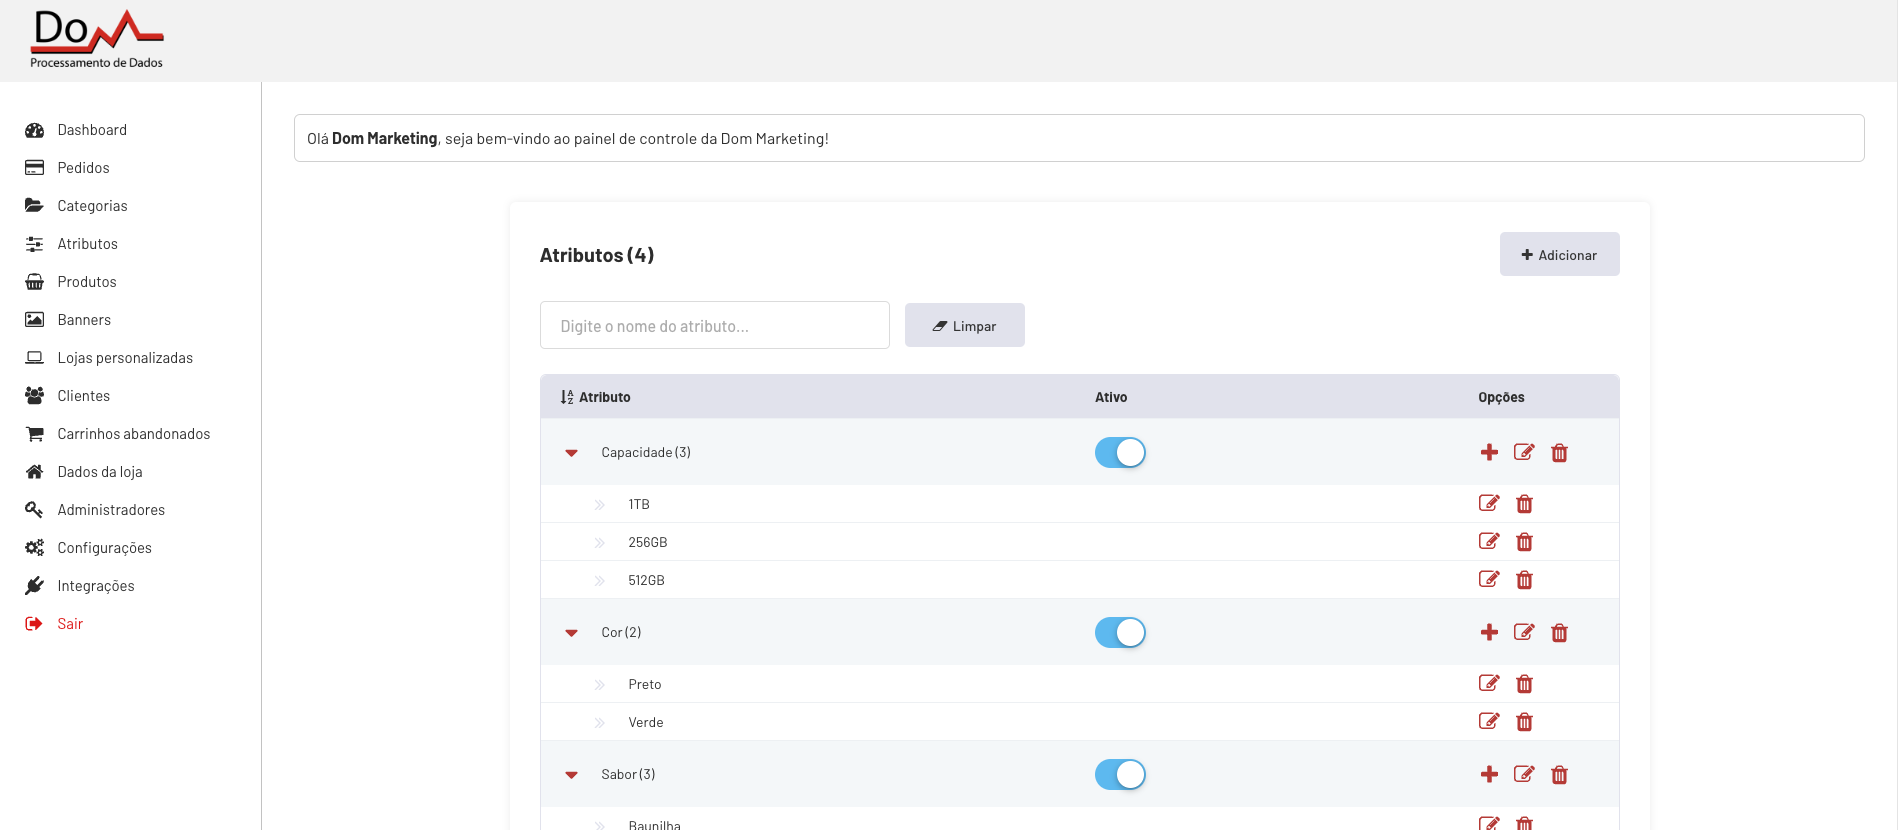
Task: Toggle the Cor attribute active switch
Action: click(1120, 633)
